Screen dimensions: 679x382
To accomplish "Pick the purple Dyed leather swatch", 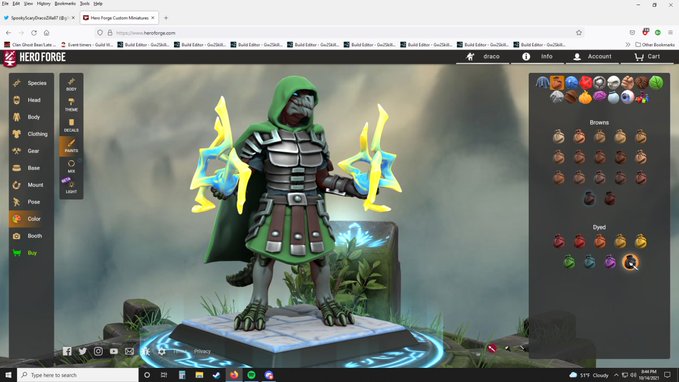I will click(x=610, y=262).
